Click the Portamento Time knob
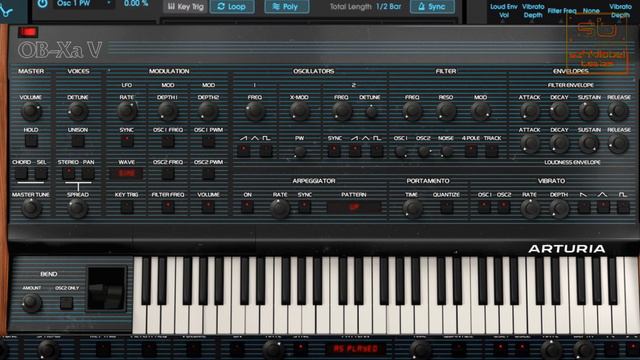This screenshot has height=360, width=640. [412, 209]
